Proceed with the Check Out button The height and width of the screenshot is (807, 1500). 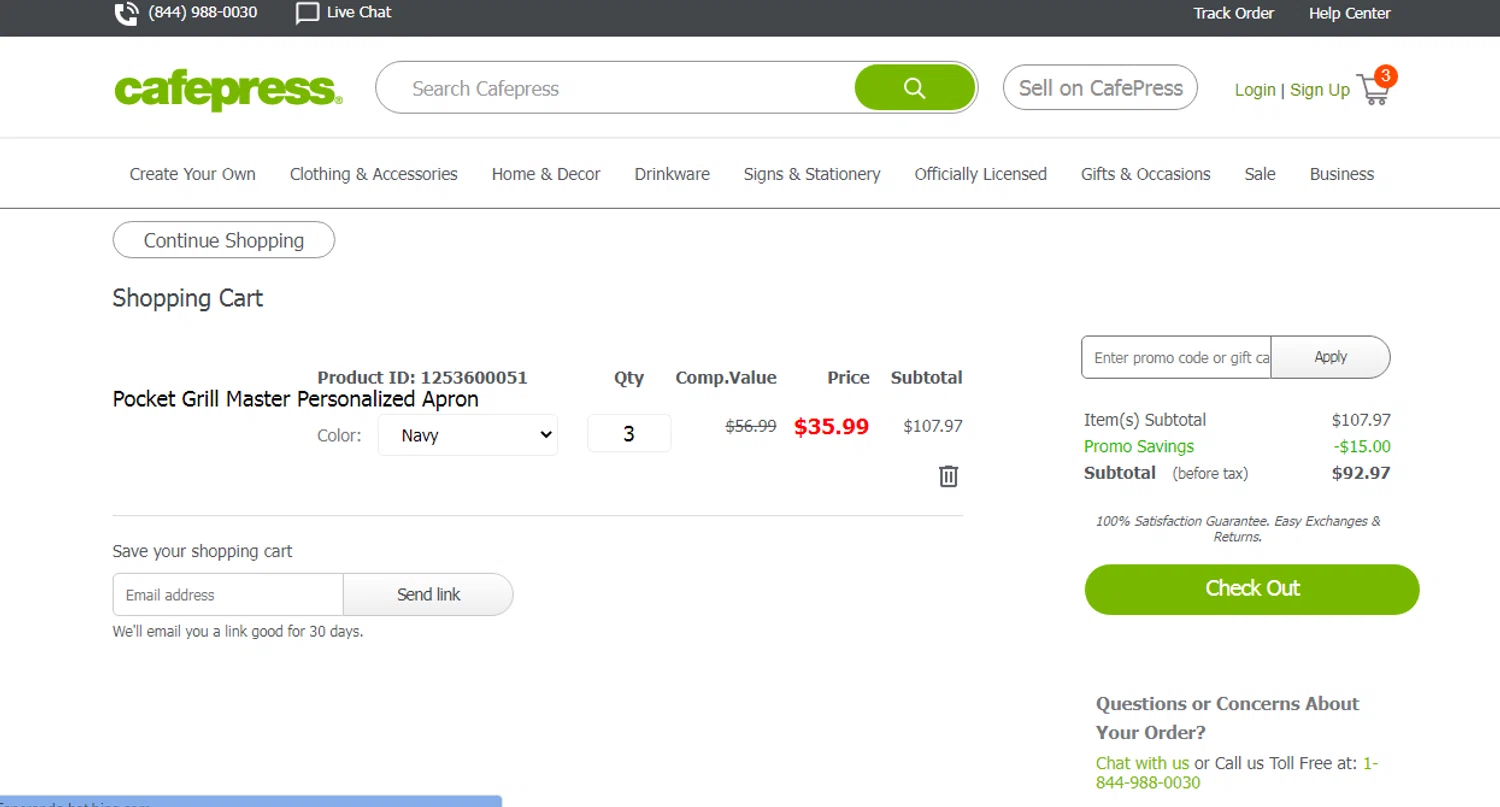point(1252,589)
